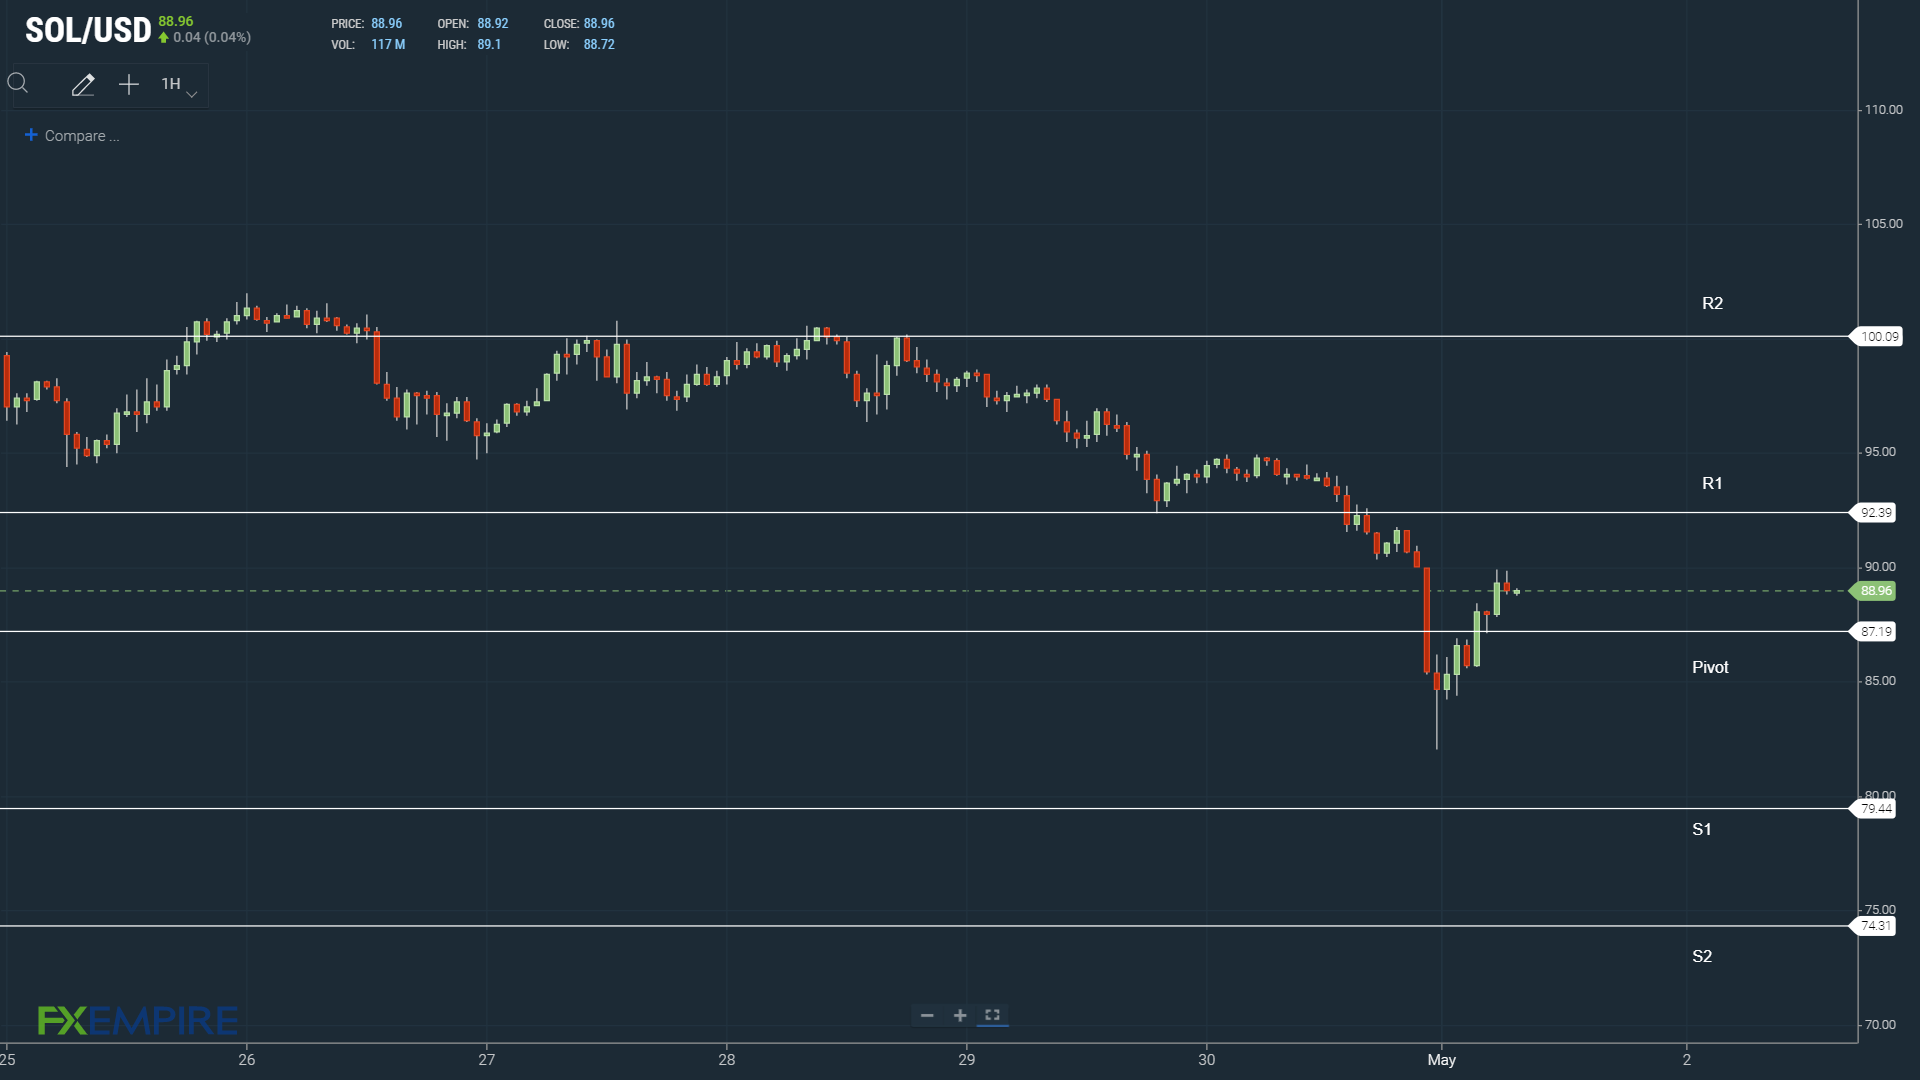The image size is (1920, 1080).
Task: Click the 70.00 price axis value
Action: pyautogui.click(x=1880, y=1025)
